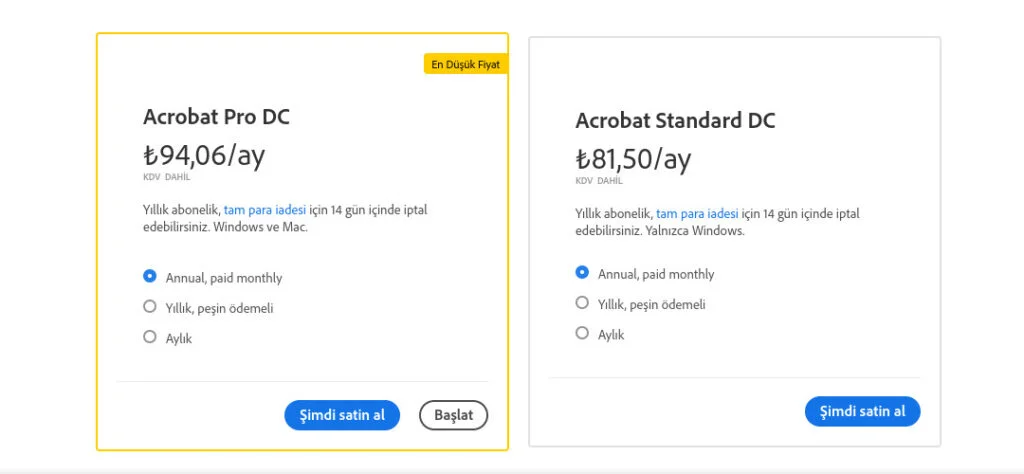1024x474 pixels.
Task: Click the Yalnızca Windows description text
Action: click(x=695, y=231)
